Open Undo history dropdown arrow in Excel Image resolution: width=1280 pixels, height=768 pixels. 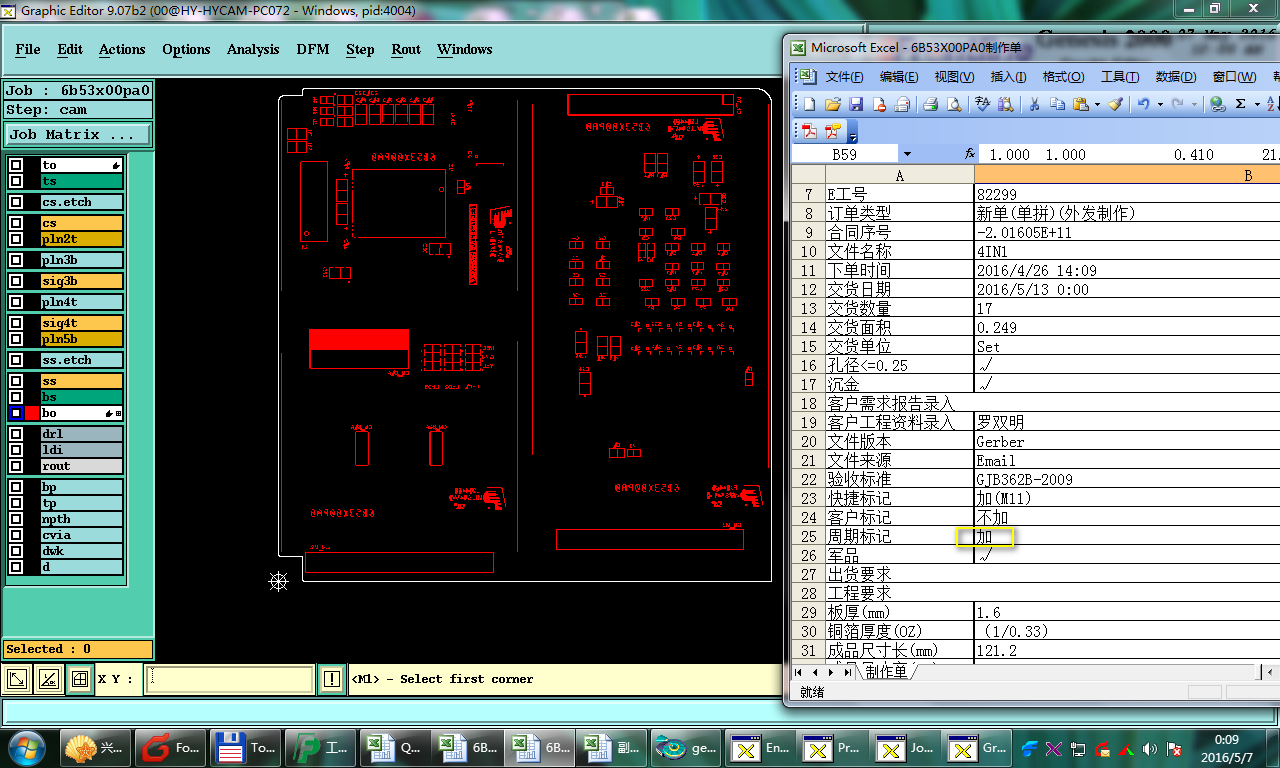[x=1160, y=104]
